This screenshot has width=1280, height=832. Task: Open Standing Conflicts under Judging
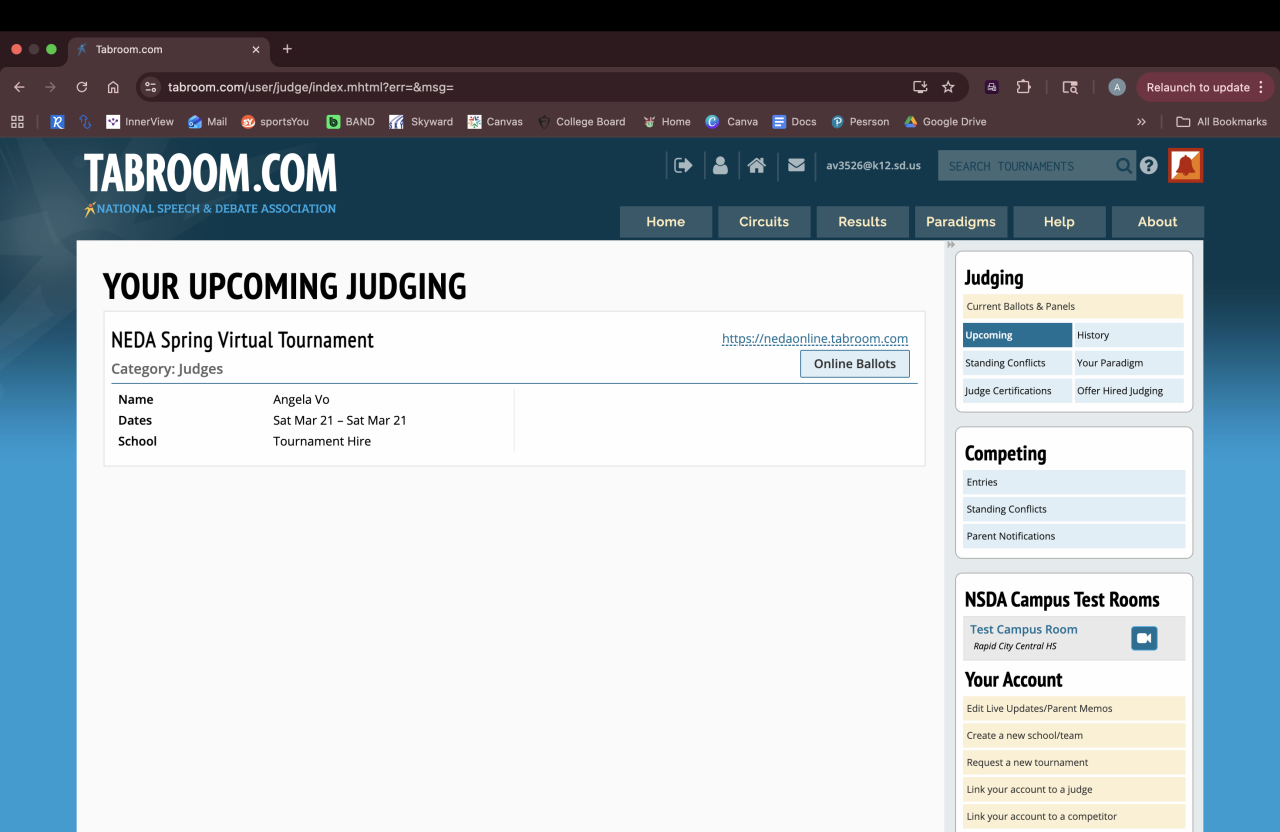coord(1017,363)
